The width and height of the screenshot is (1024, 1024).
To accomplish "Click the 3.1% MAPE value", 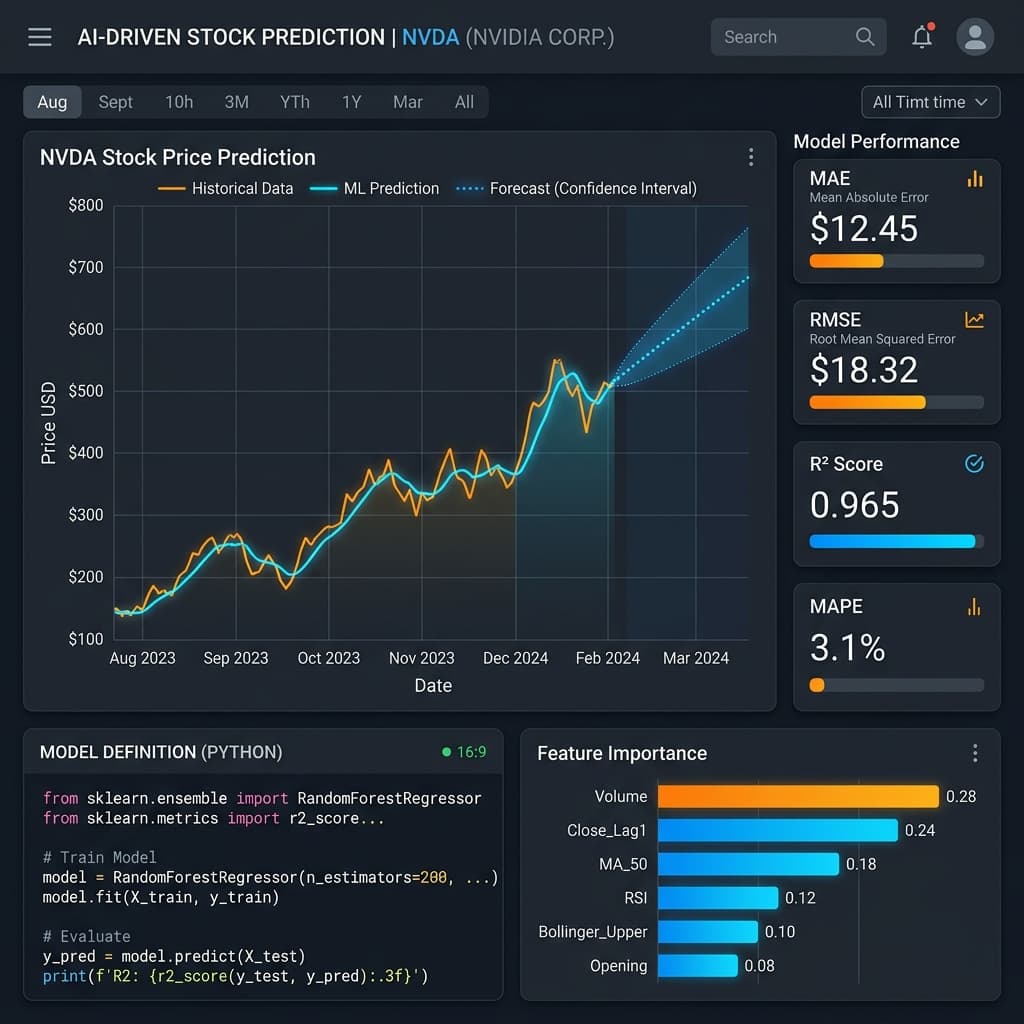I will [847, 648].
